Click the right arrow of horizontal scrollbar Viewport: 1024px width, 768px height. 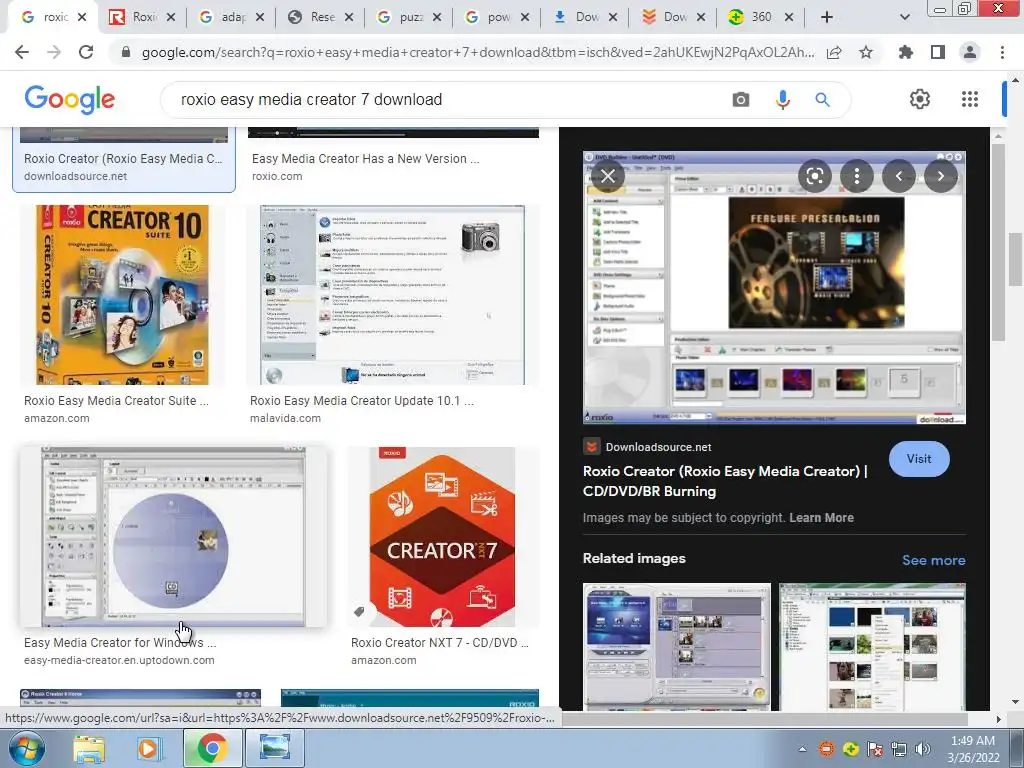[998, 719]
